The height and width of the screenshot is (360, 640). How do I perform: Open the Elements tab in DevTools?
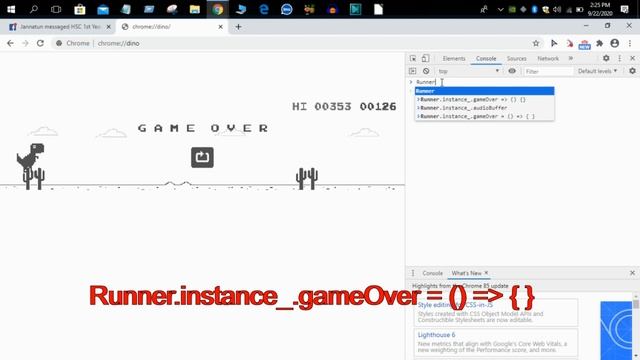[454, 59]
